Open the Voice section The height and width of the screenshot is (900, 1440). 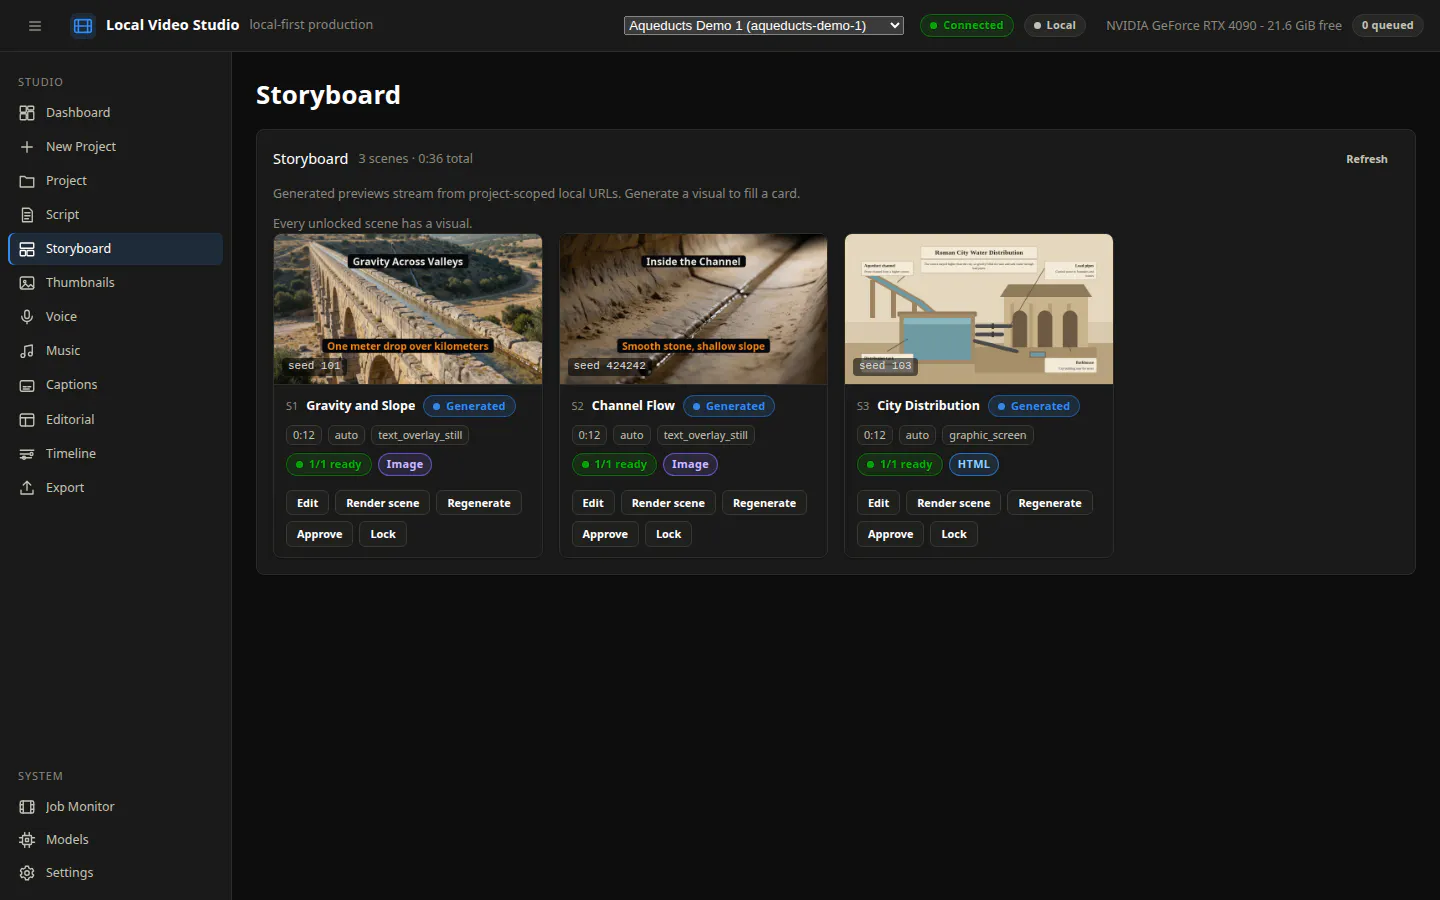point(115,317)
